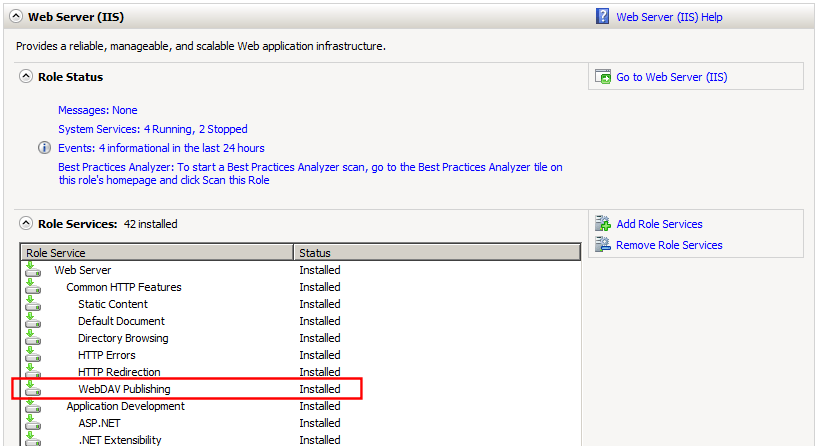The width and height of the screenshot is (817, 446).
Task: View the System Services status link
Action: point(152,129)
